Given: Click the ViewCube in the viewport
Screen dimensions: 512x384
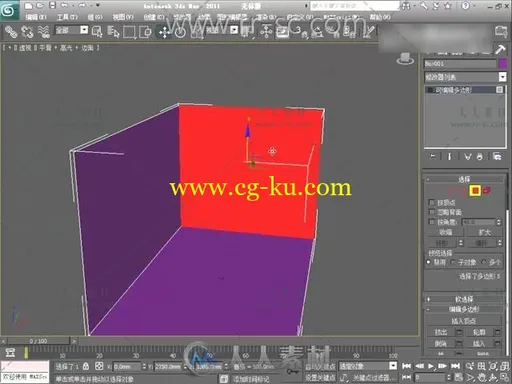Looking at the screenshot, I should 405,59.
